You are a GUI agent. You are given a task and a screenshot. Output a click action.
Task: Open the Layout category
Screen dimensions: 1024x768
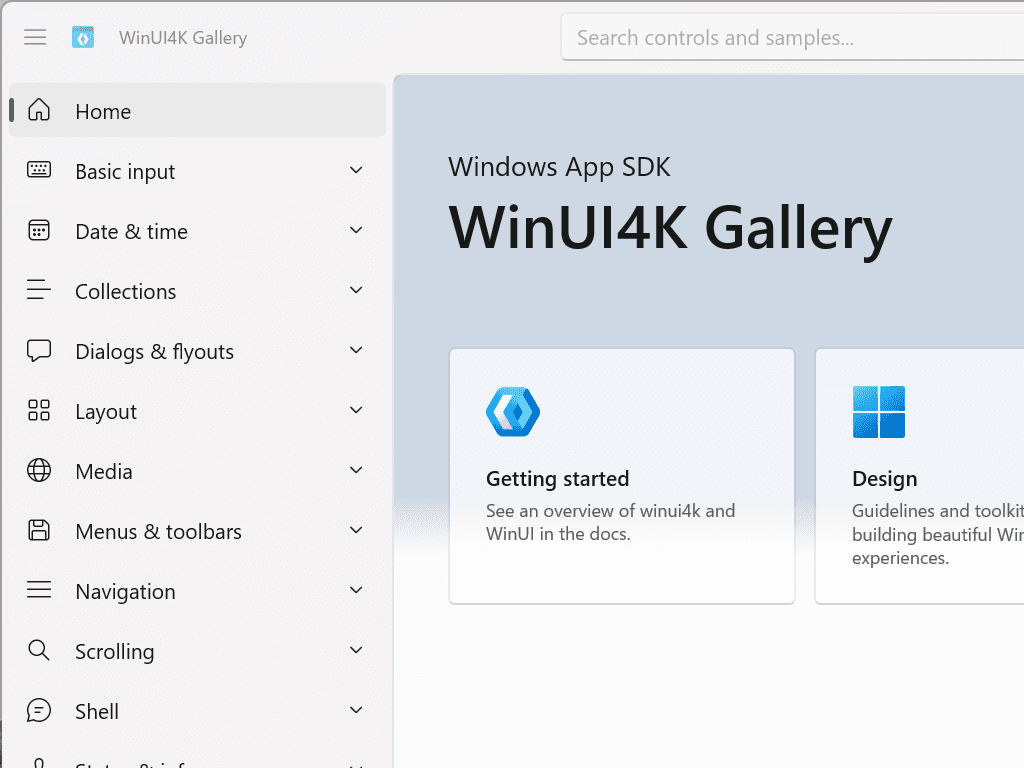[x=197, y=411]
